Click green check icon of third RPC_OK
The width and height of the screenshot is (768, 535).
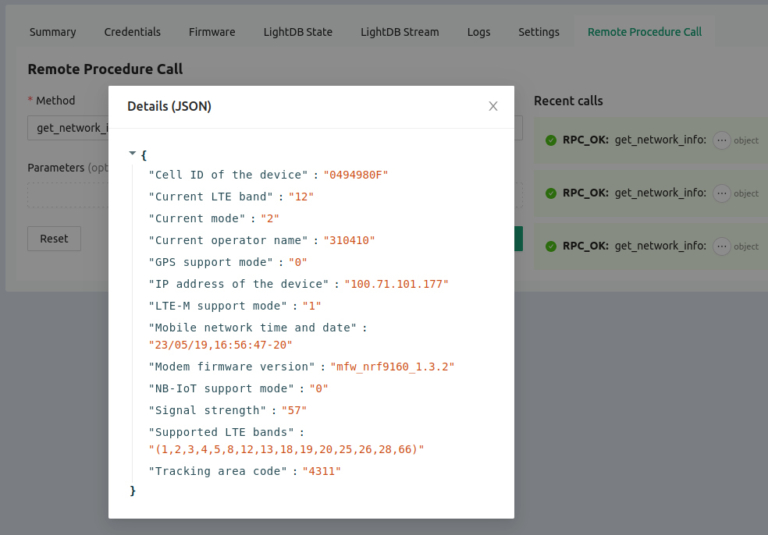point(551,246)
